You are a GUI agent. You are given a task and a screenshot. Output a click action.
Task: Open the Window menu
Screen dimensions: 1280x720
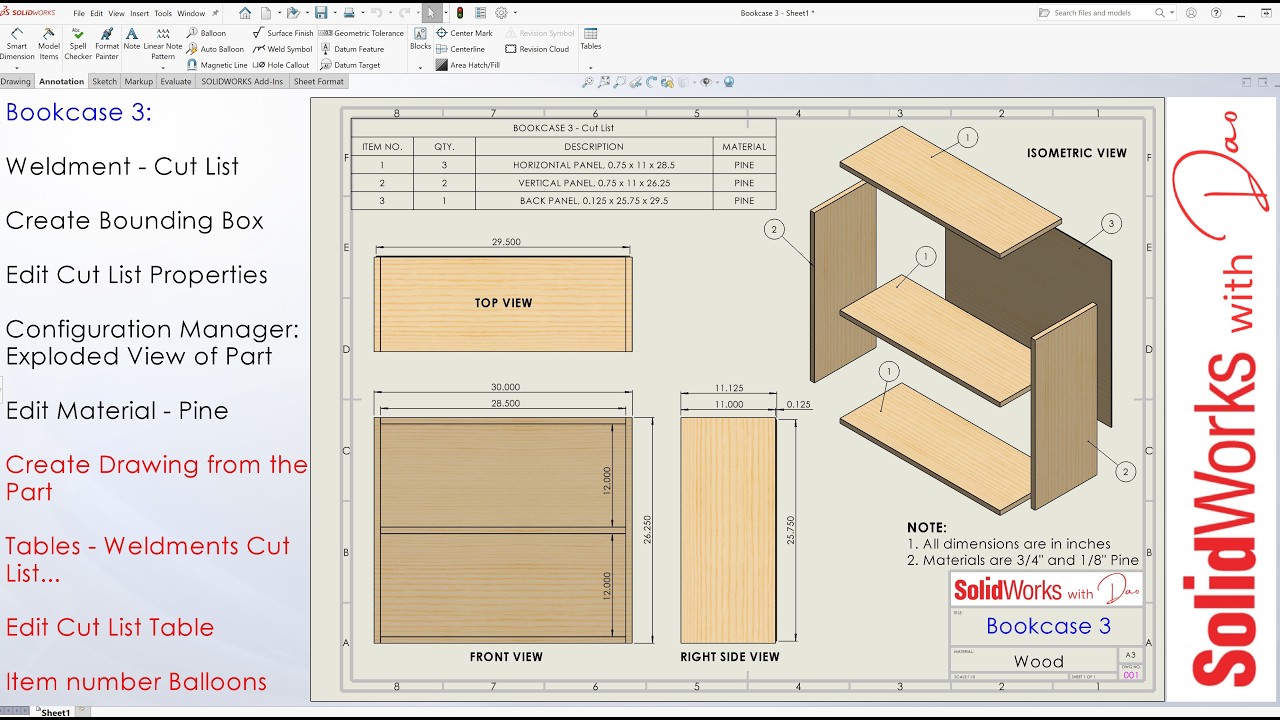point(191,14)
